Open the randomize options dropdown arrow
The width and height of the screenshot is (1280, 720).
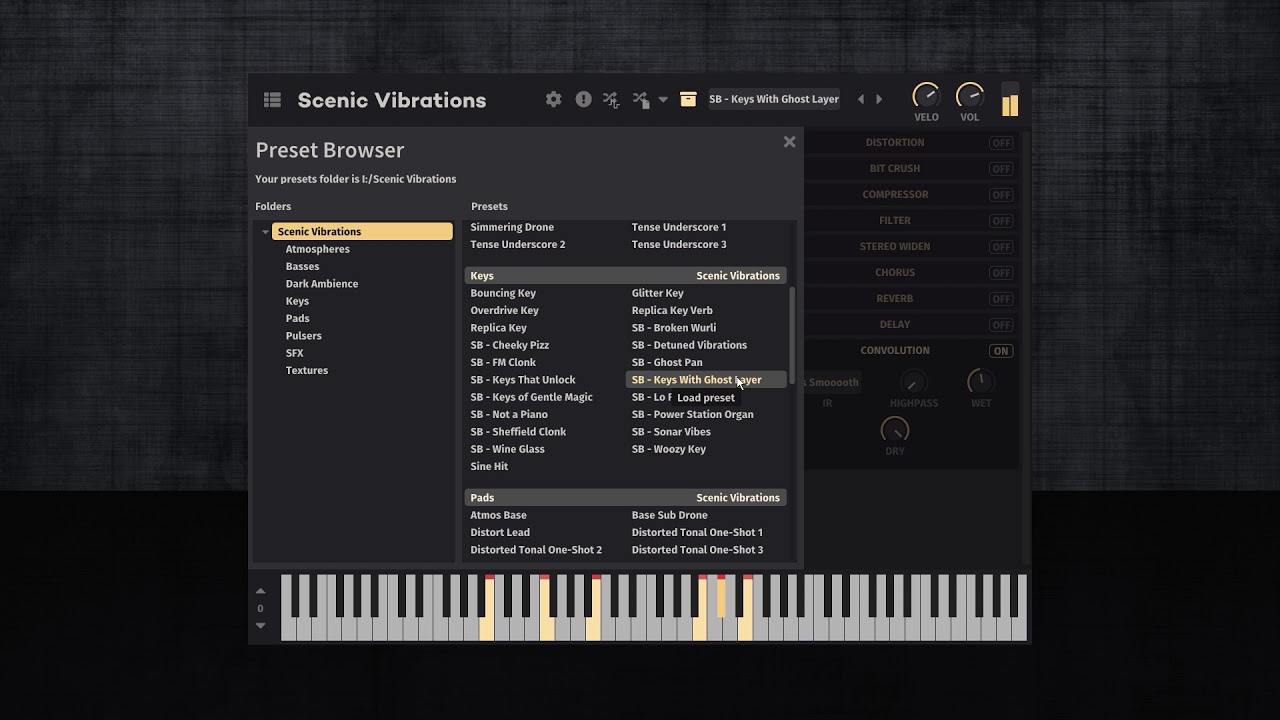[x=663, y=100]
